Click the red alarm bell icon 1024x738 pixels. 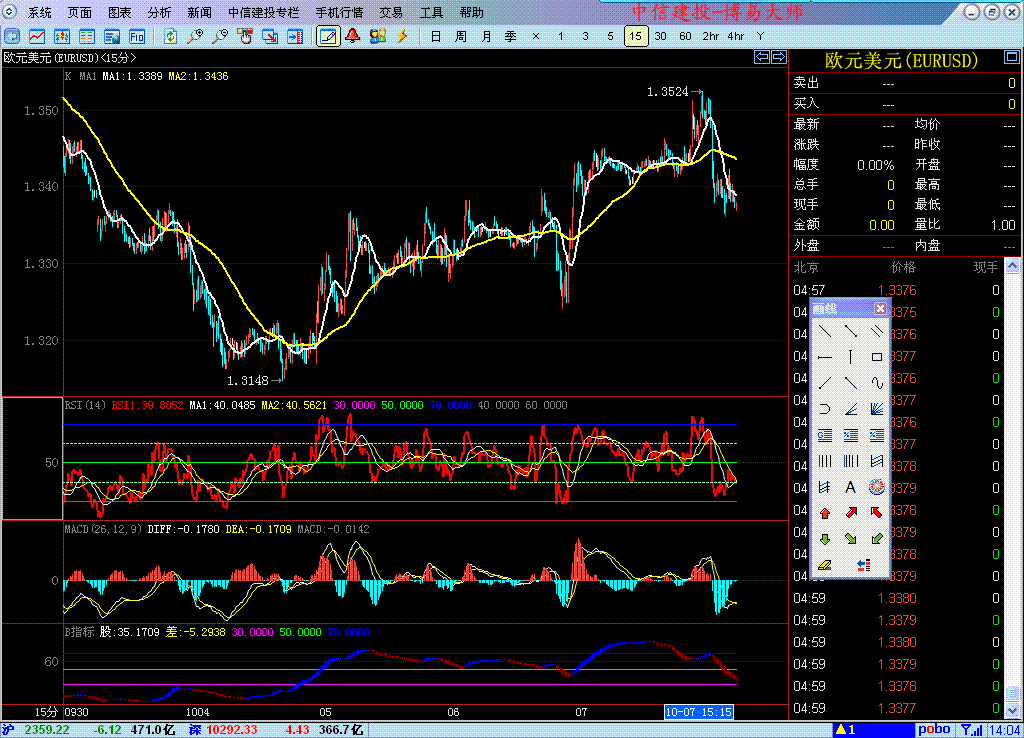point(352,36)
